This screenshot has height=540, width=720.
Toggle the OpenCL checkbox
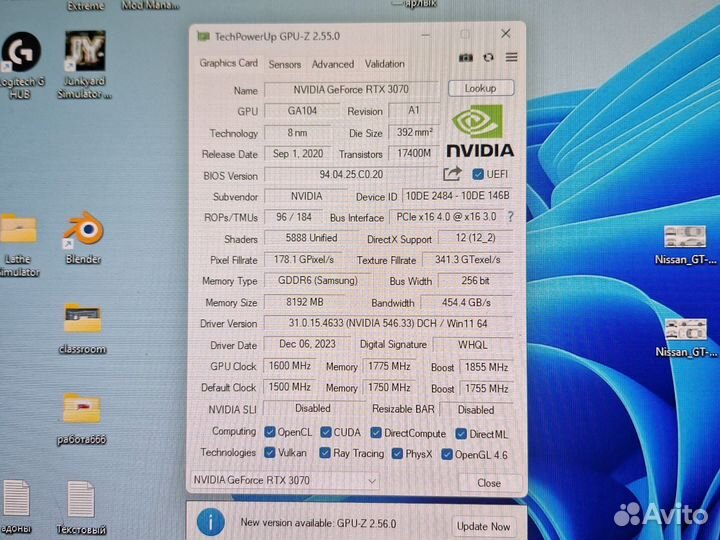coord(270,432)
